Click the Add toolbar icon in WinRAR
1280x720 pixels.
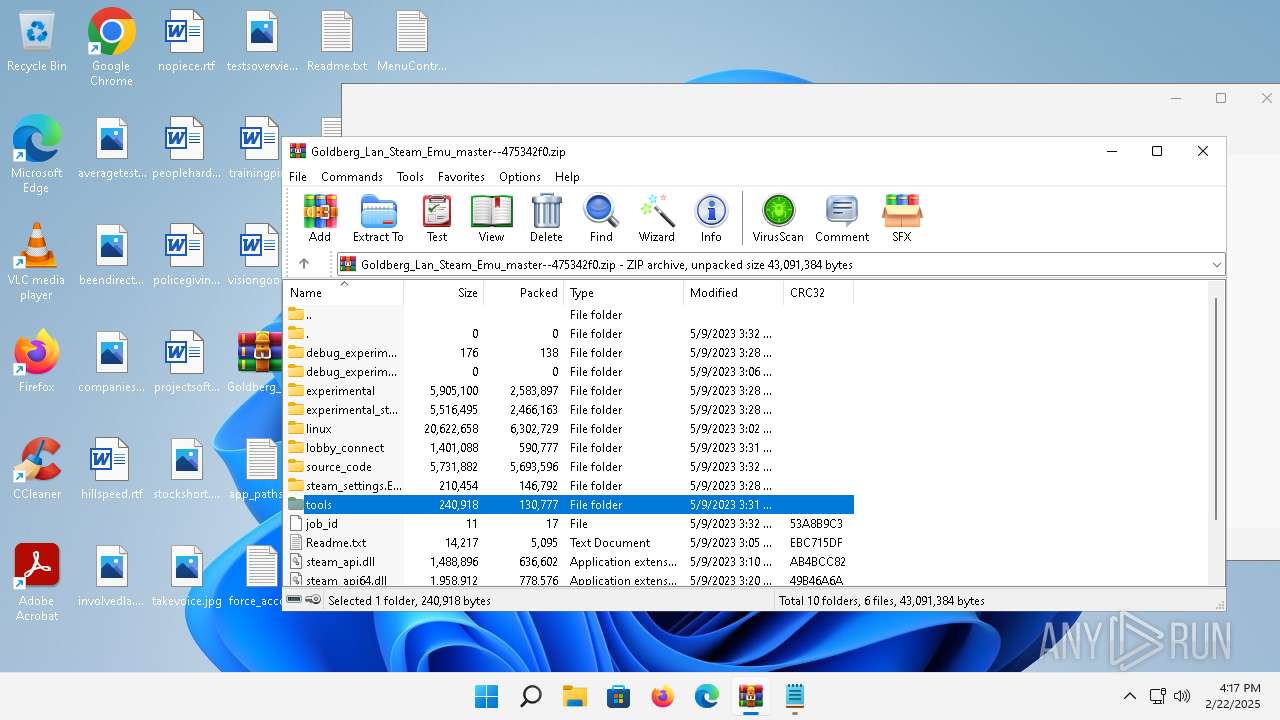(x=320, y=218)
